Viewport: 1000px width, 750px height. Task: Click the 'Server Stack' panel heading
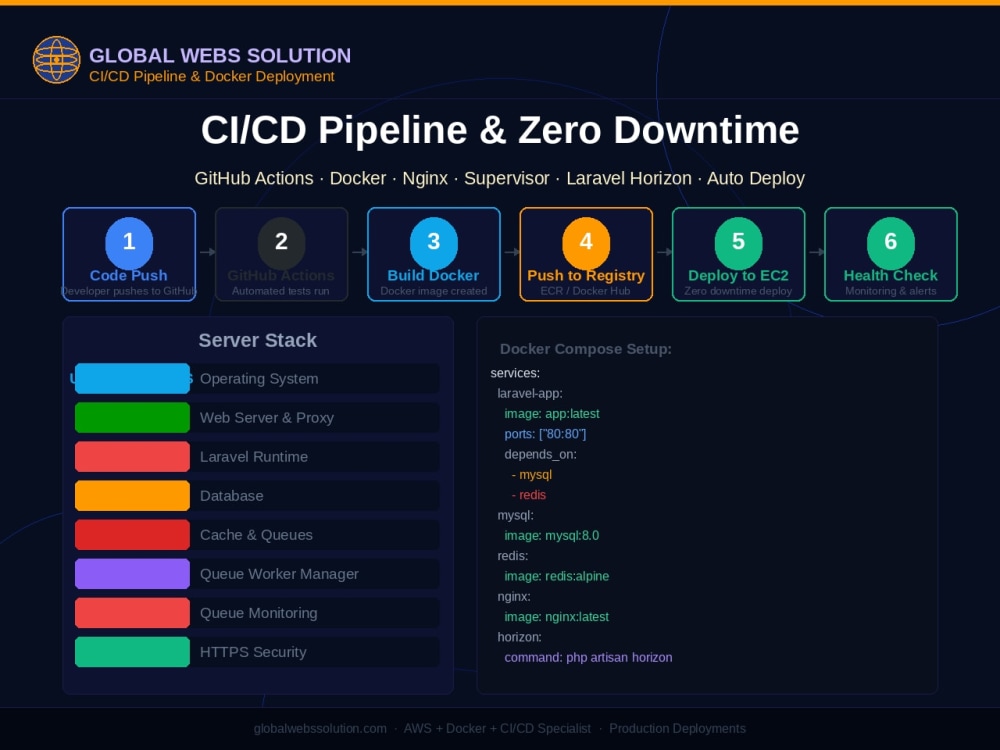pyautogui.click(x=258, y=341)
